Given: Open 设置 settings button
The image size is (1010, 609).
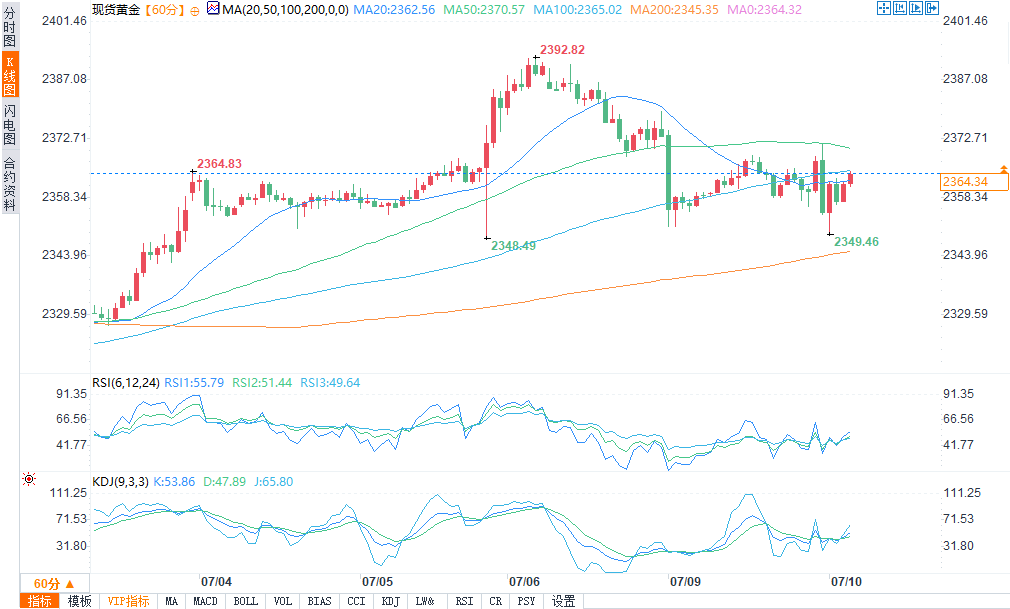Looking at the screenshot, I should pos(564,601).
